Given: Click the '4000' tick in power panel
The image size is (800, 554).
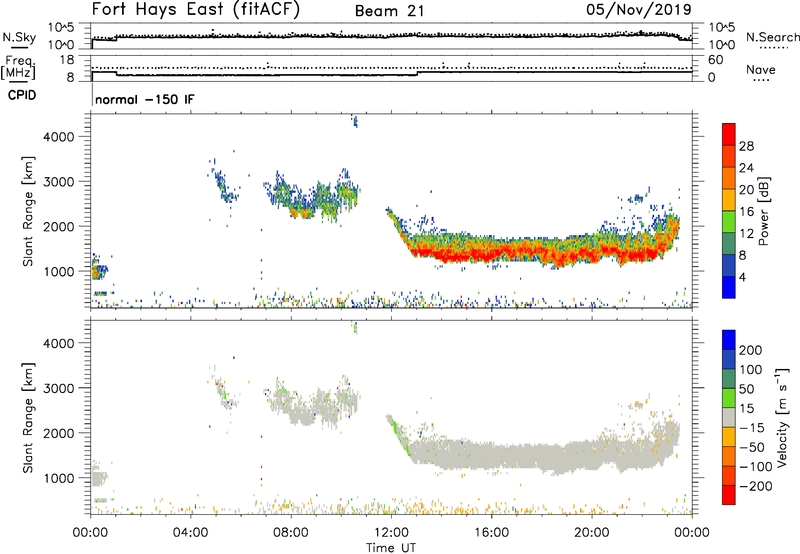Looking at the screenshot, I should [x=58, y=137].
